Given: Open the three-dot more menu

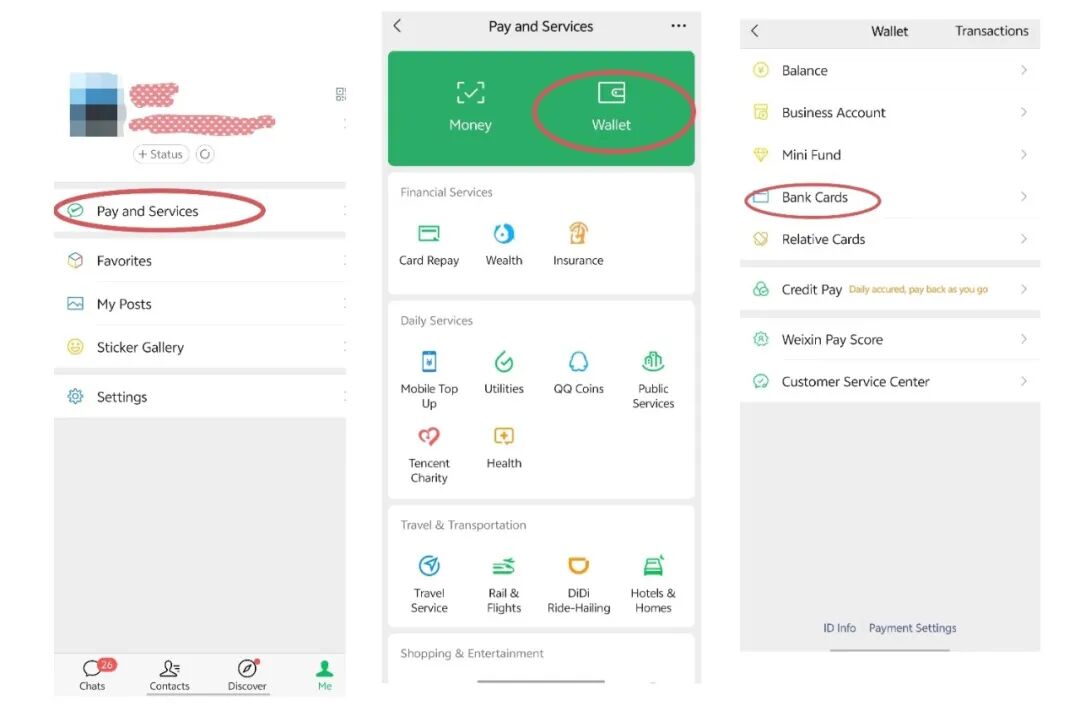Looking at the screenshot, I should pos(678,26).
